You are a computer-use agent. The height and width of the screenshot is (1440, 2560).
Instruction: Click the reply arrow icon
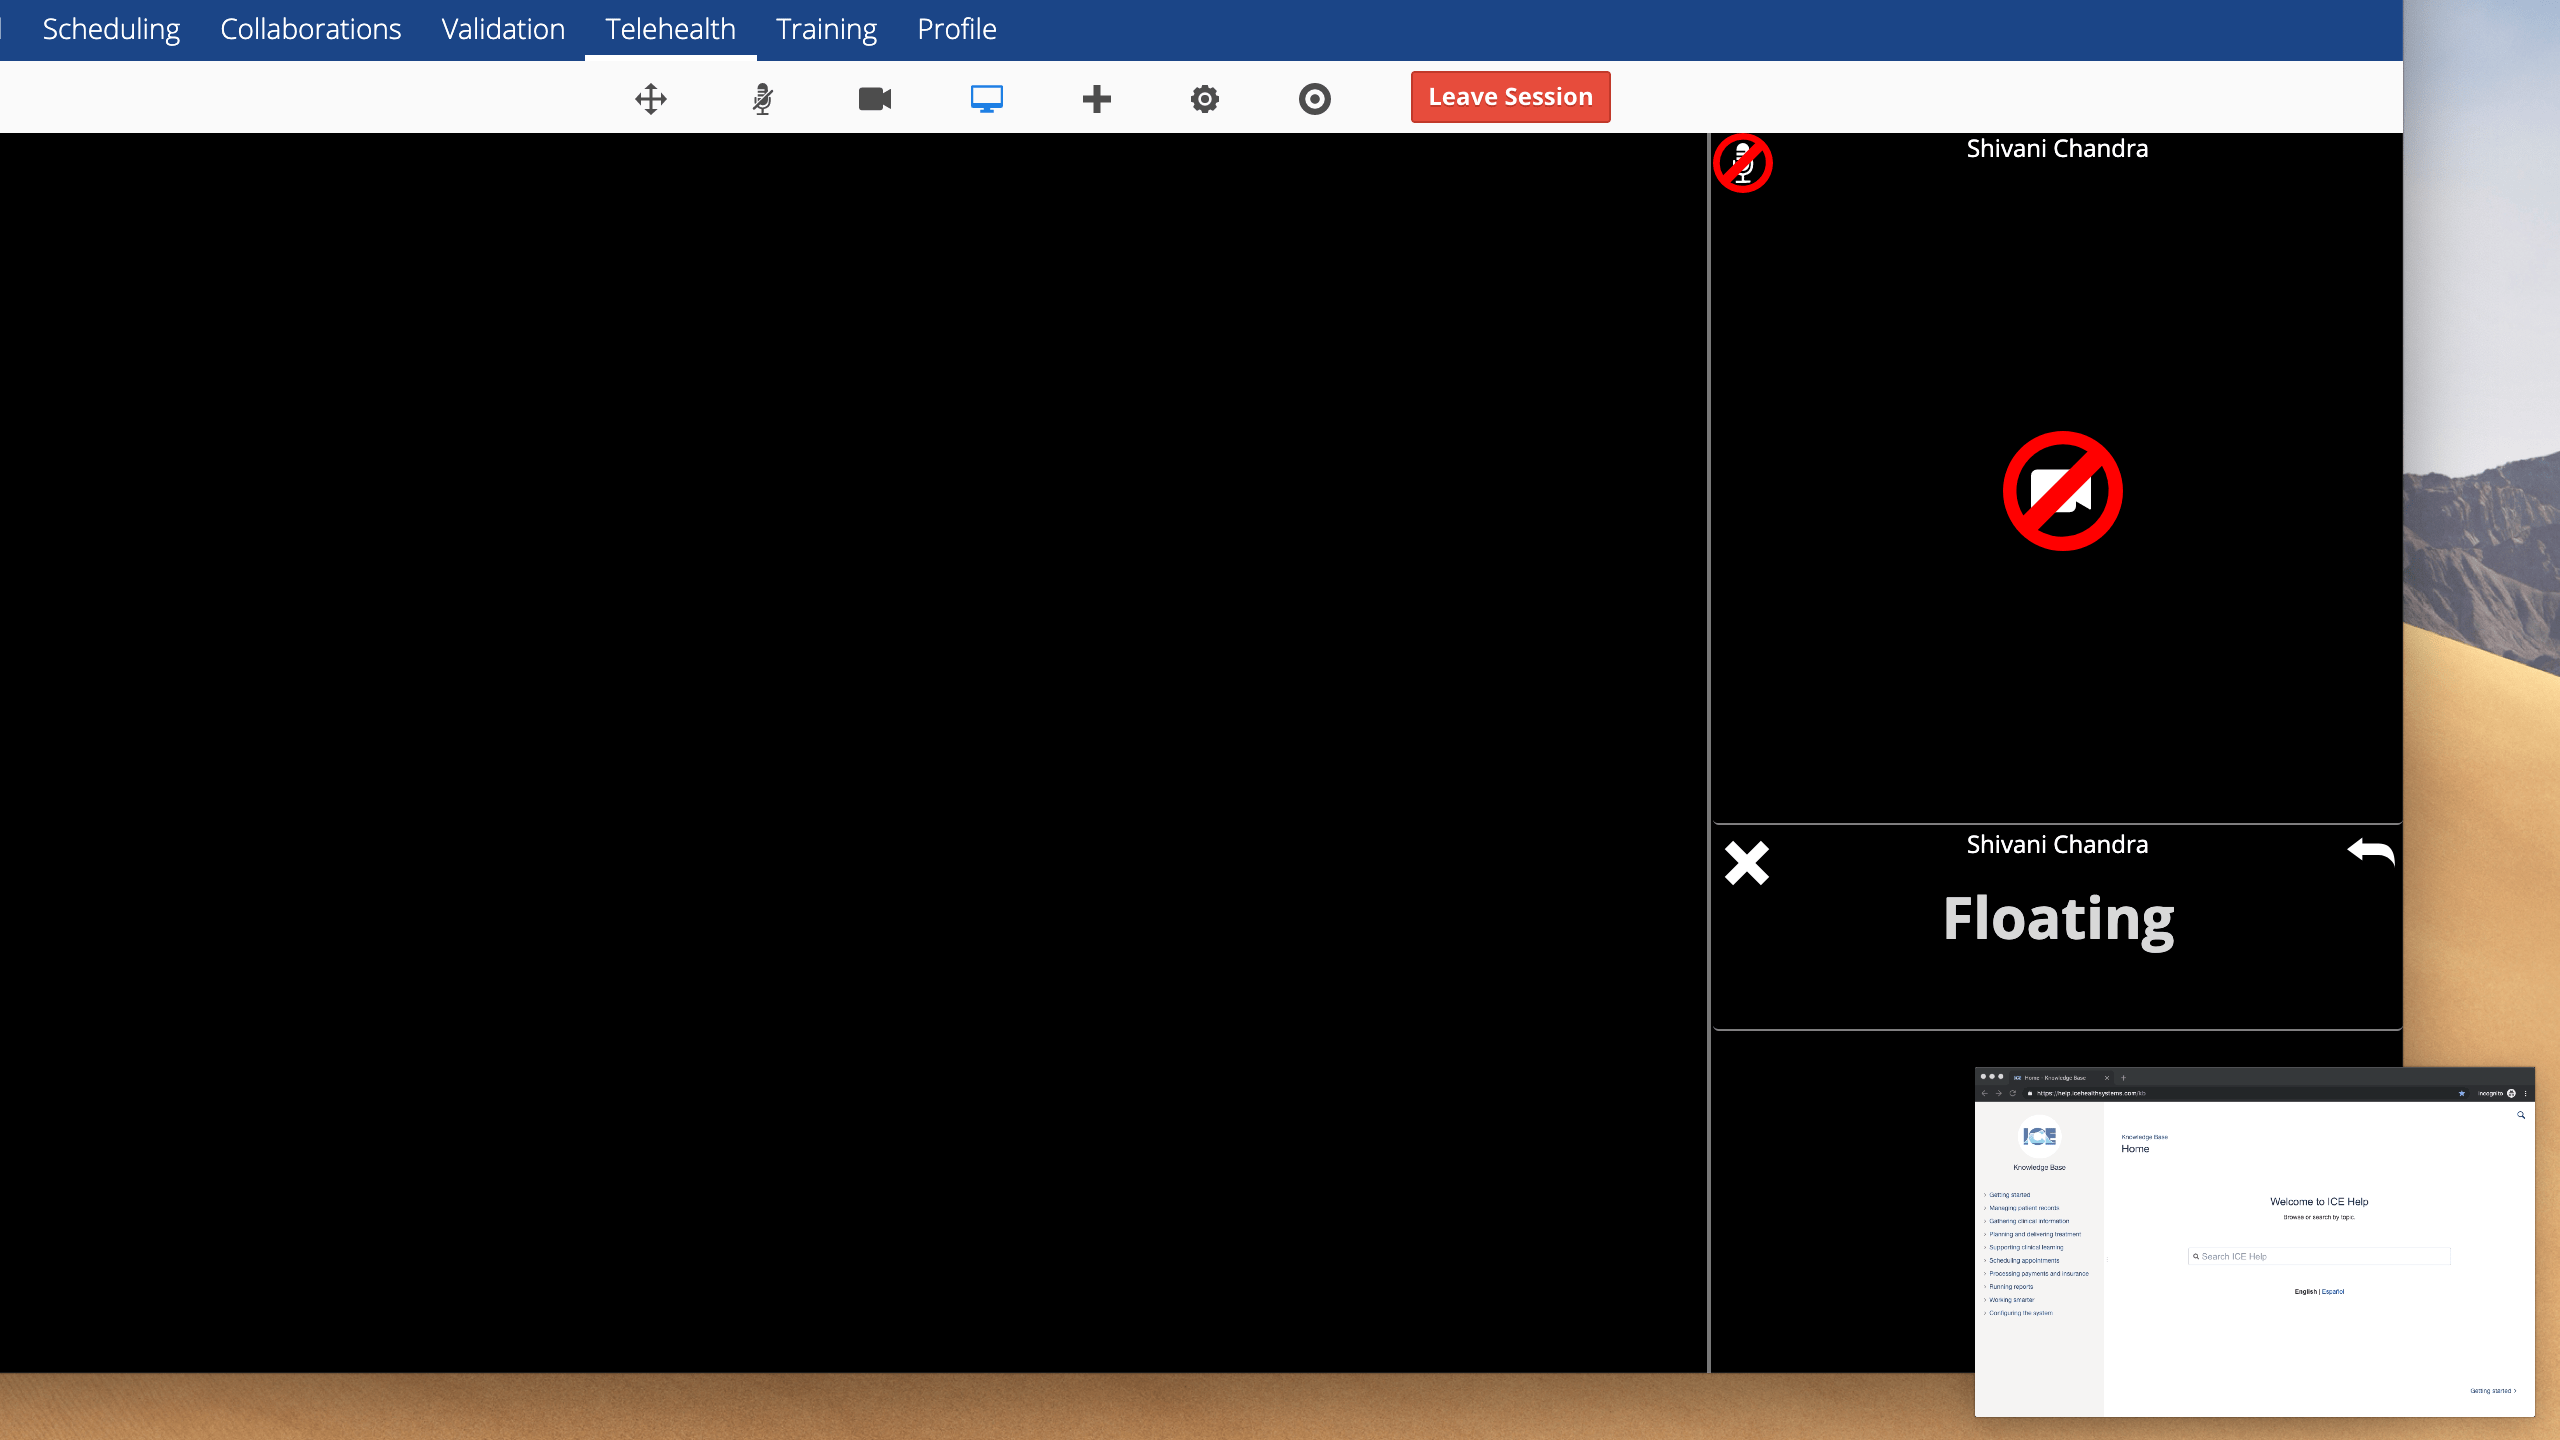point(2370,851)
